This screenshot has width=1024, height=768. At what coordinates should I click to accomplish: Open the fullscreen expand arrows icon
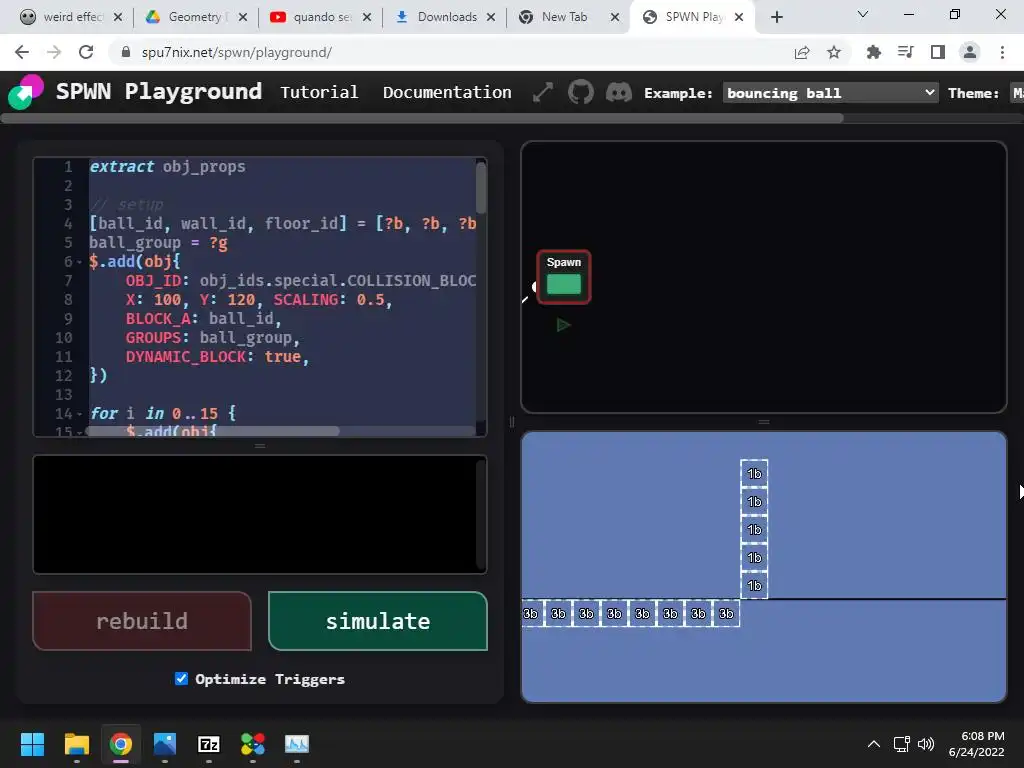(543, 93)
